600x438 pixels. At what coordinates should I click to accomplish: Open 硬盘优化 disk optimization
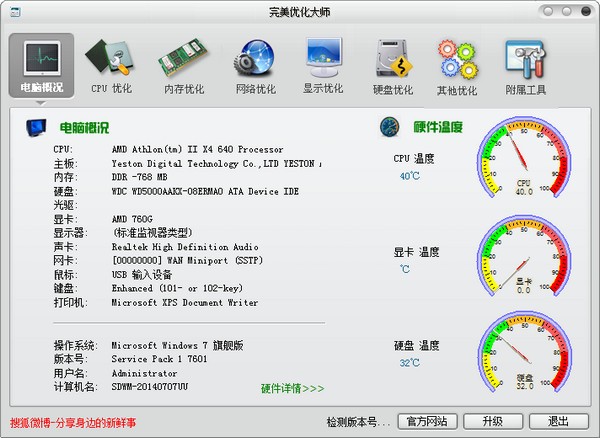tap(393, 67)
